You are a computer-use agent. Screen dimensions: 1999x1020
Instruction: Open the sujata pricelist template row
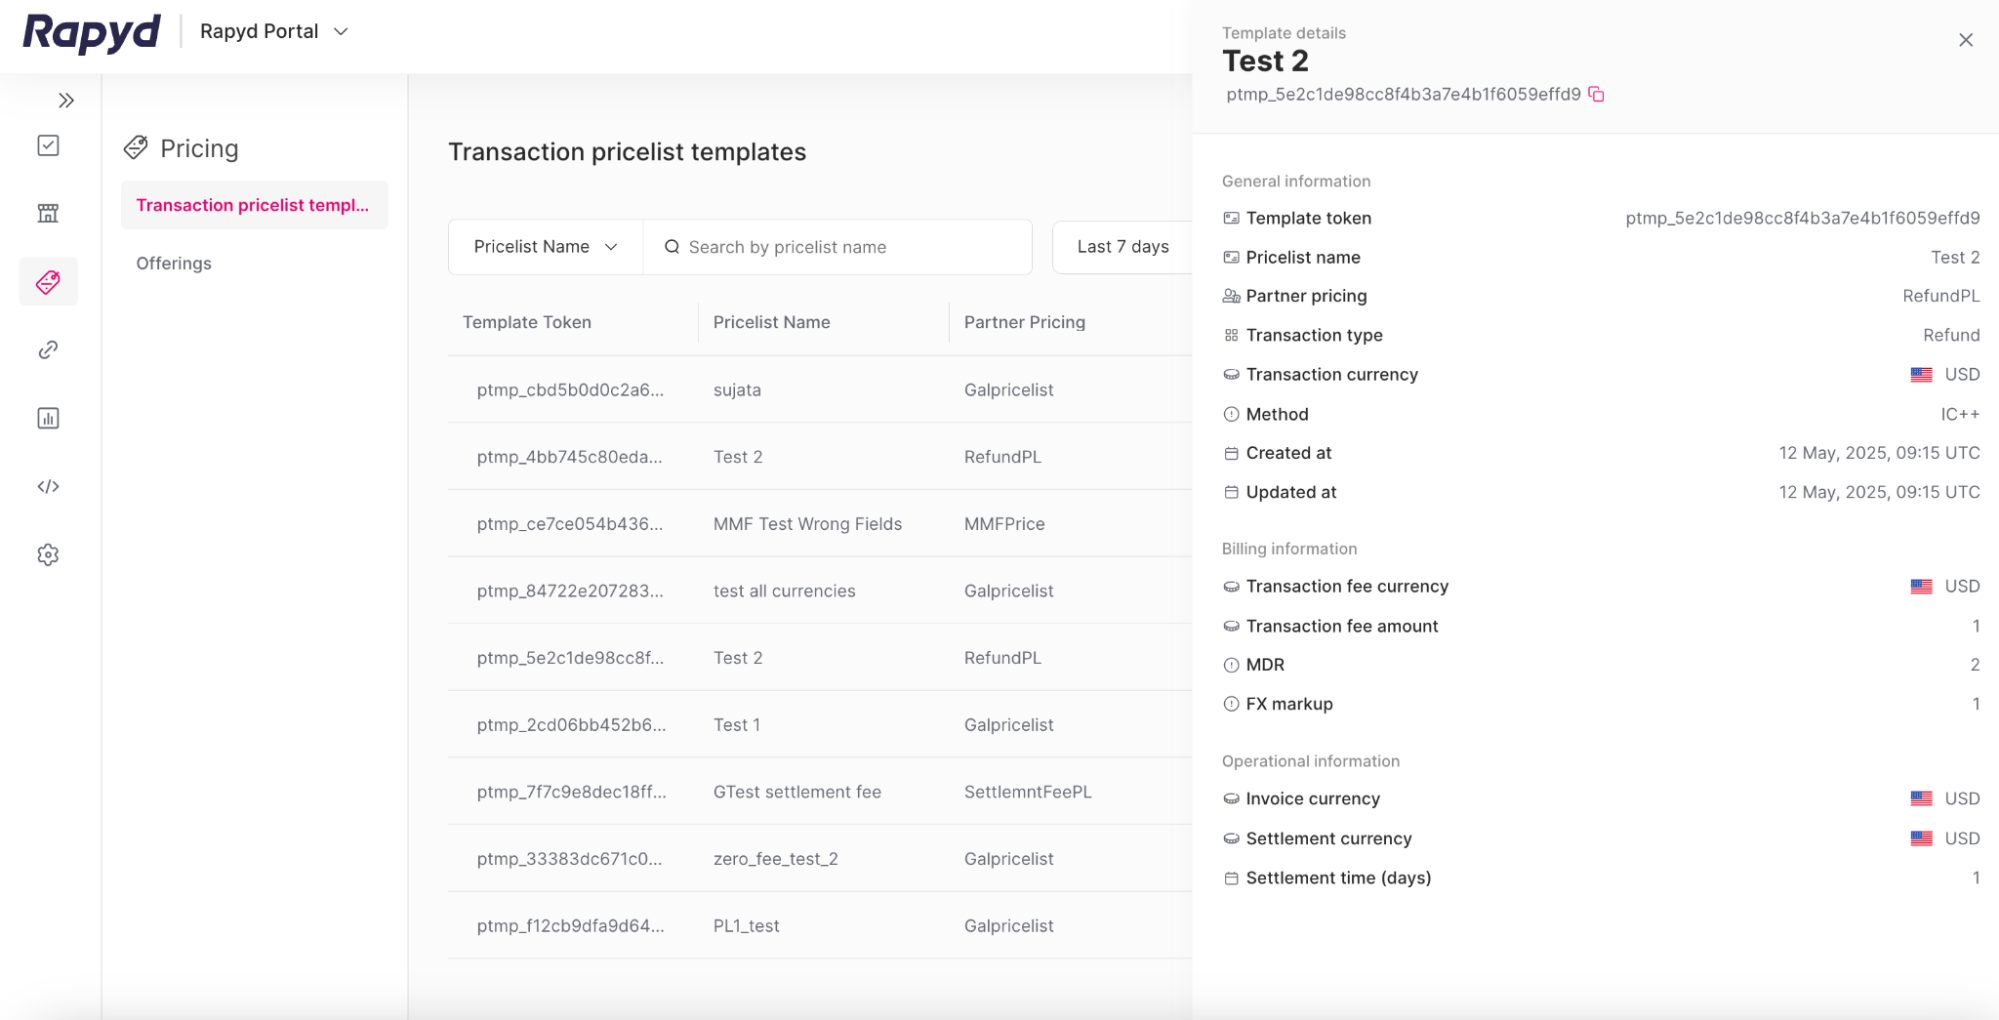click(738, 390)
